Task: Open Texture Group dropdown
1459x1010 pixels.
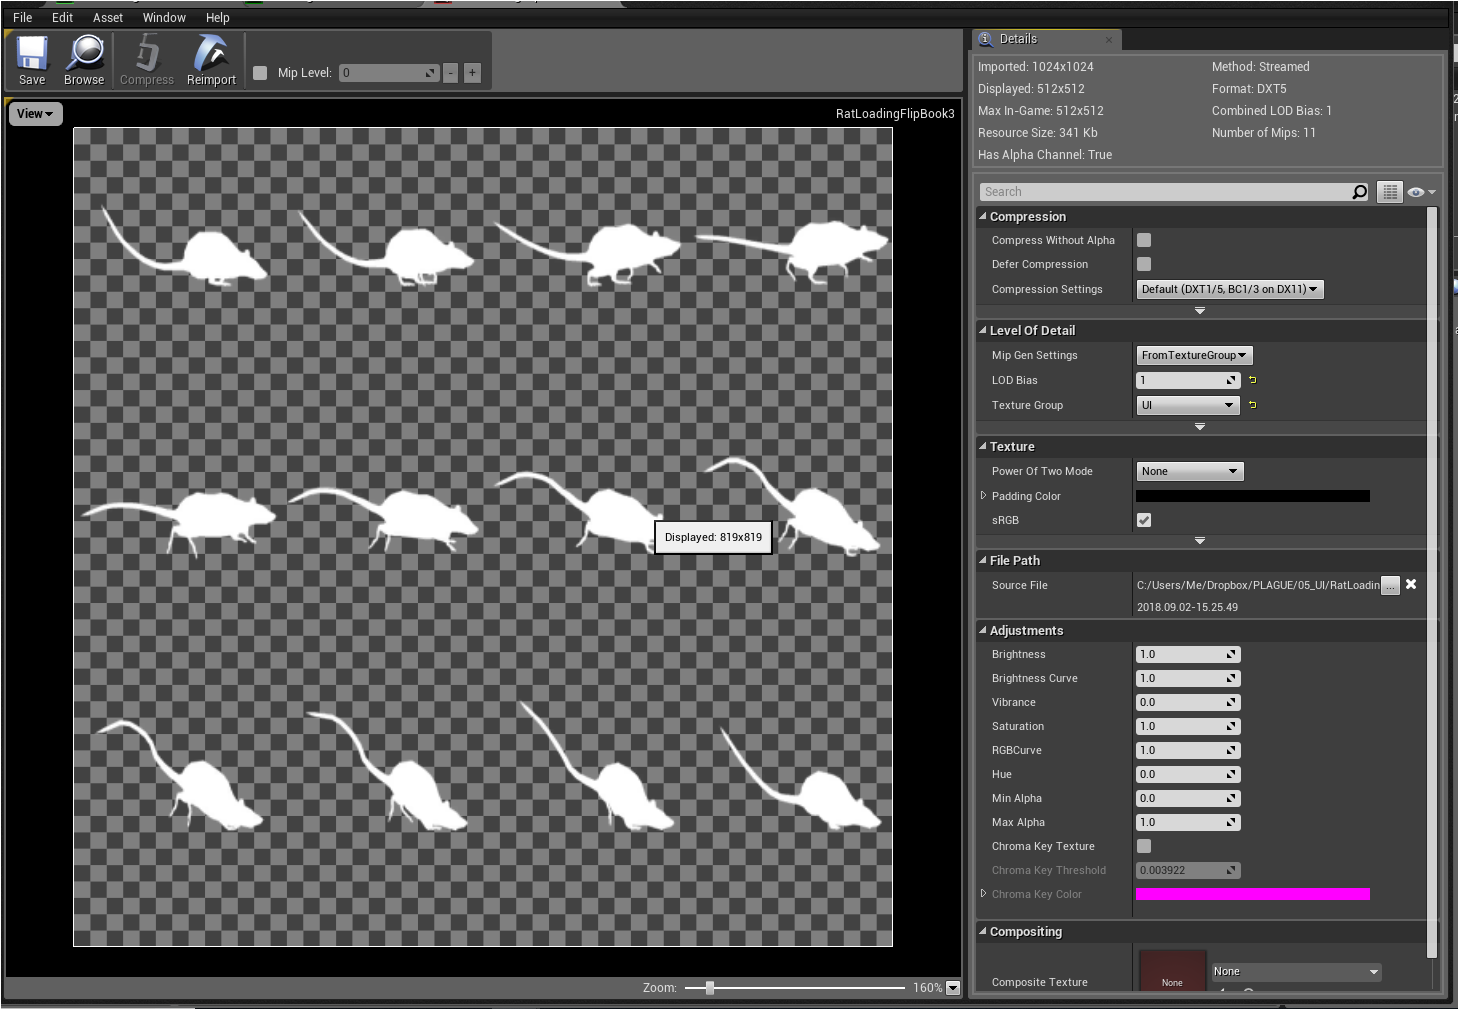Action: (1188, 405)
